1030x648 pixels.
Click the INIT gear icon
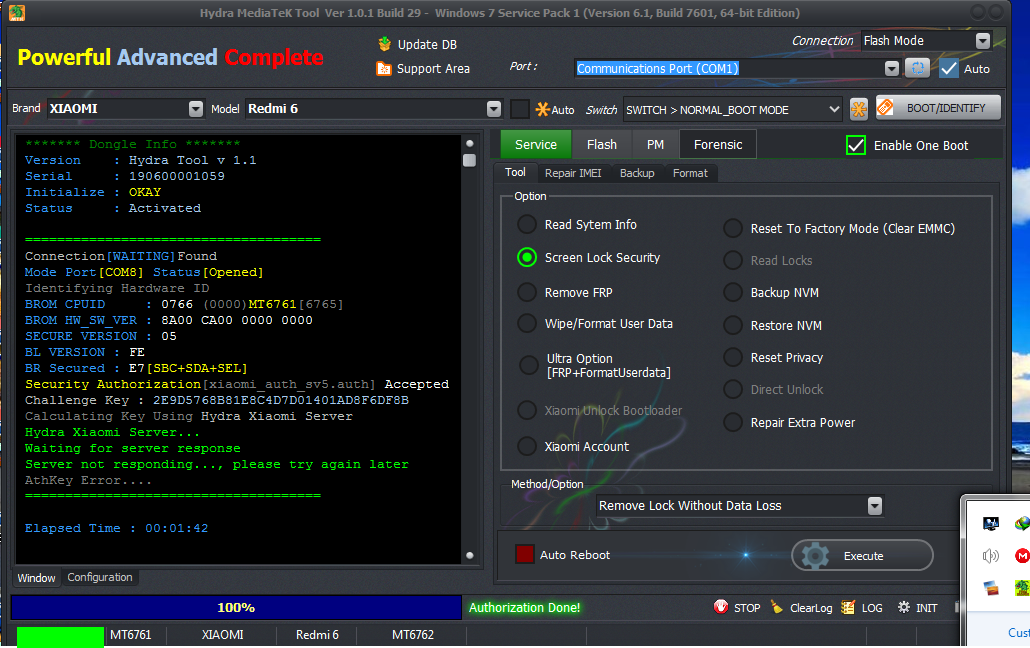pyautogui.click(x=904, y=607)
